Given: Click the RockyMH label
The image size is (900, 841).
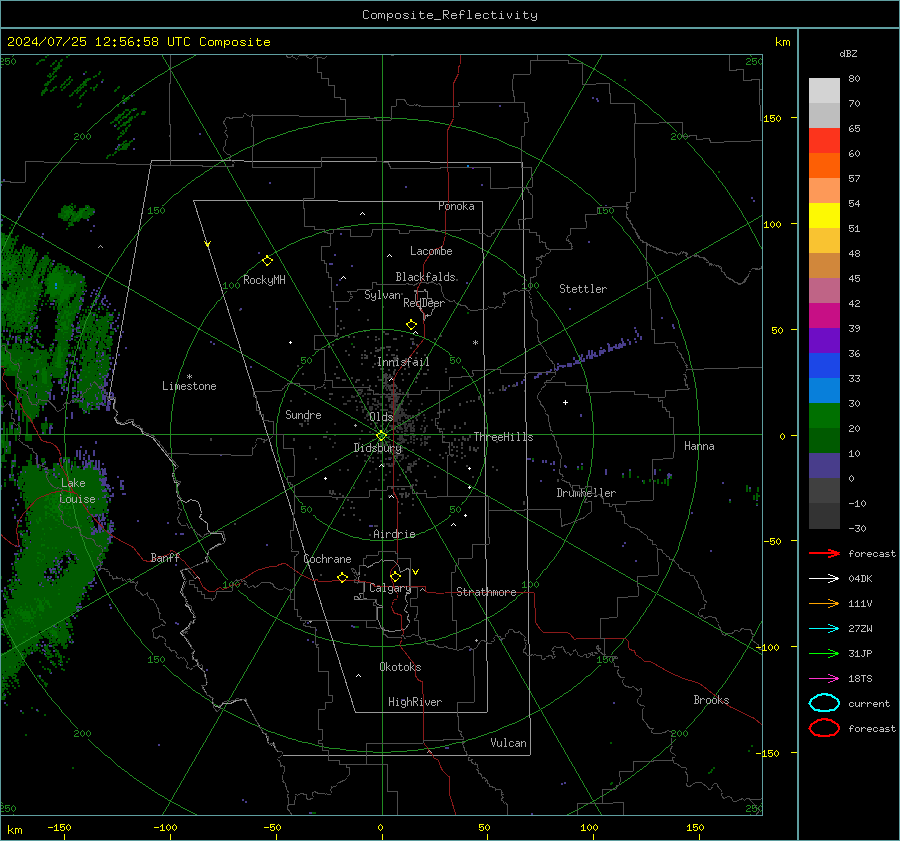Looking at the screenshot, I should tap(264, 280).
